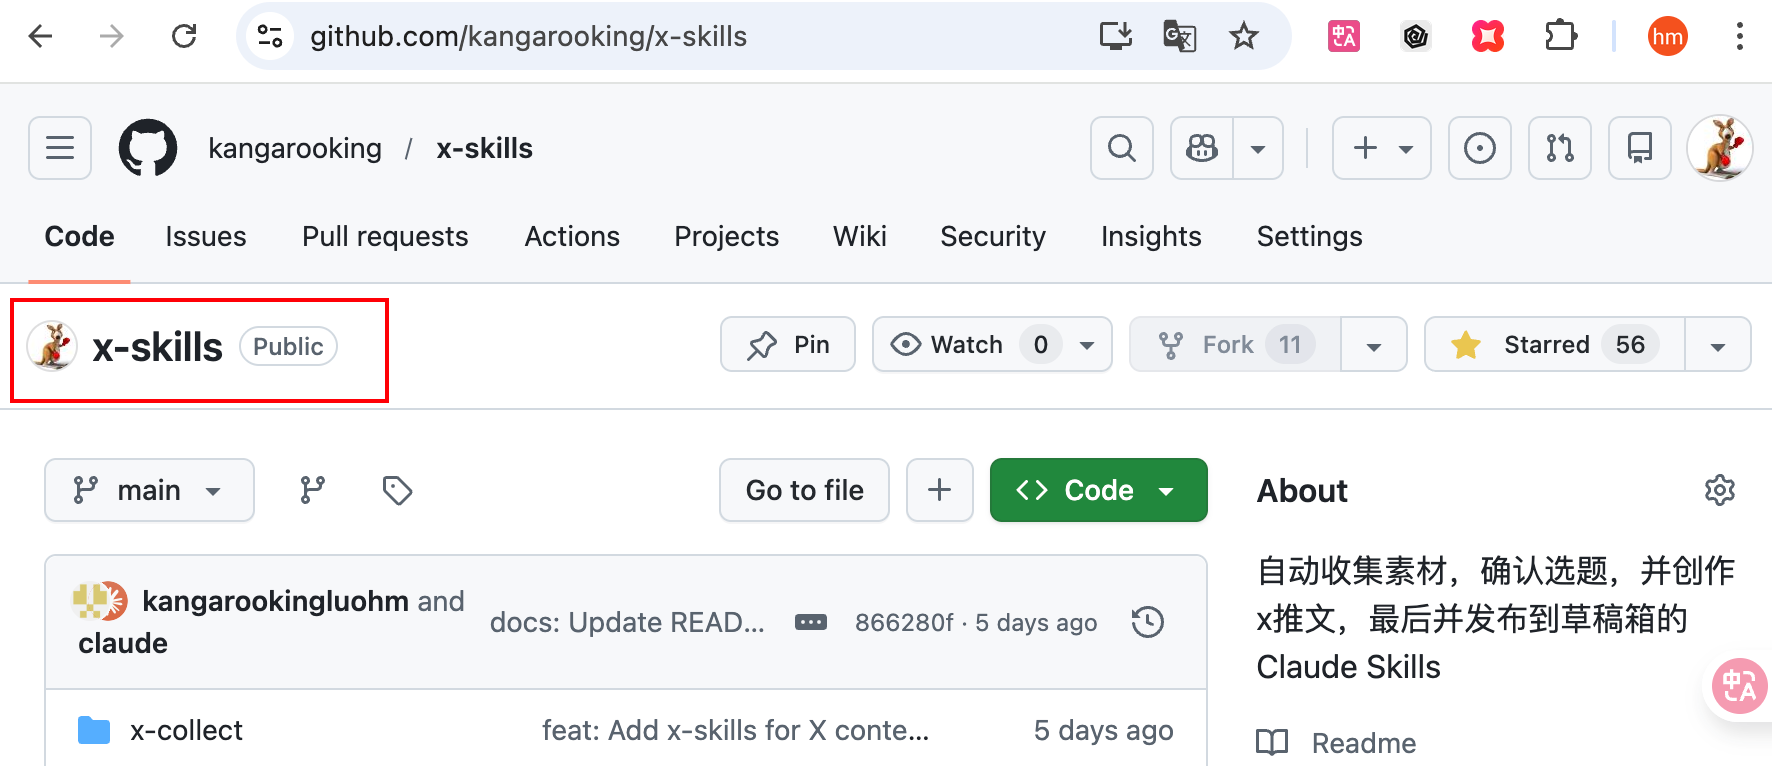This screenshot has height=766, width=1772.
Task: Open the Copilot chat icon
Action: (1202, 148)
